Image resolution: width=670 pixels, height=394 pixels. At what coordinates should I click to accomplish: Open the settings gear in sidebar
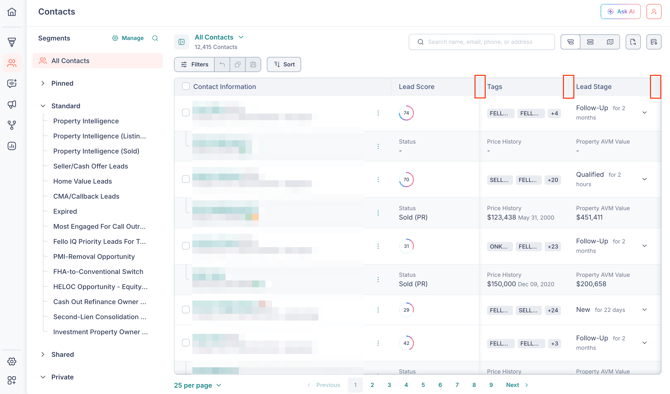12,362
